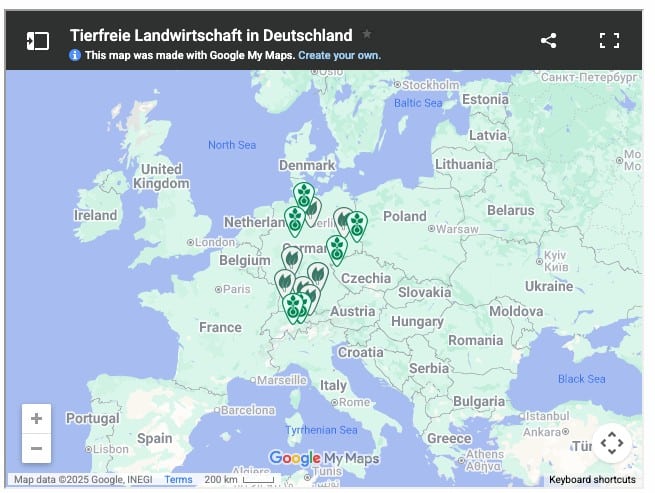The height and width of the screenshot is (493, 655).
Task: Select white leaf marker just west of Czechia
Action: click(317, 274)
